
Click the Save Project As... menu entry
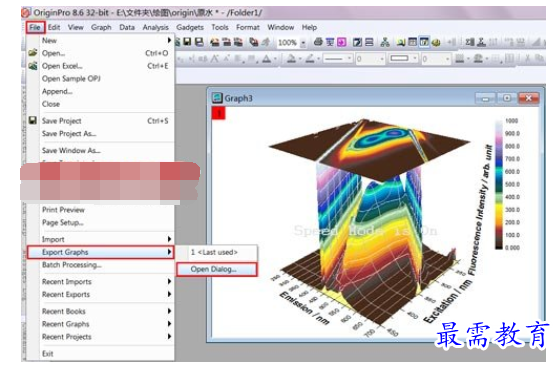point(69,134)
